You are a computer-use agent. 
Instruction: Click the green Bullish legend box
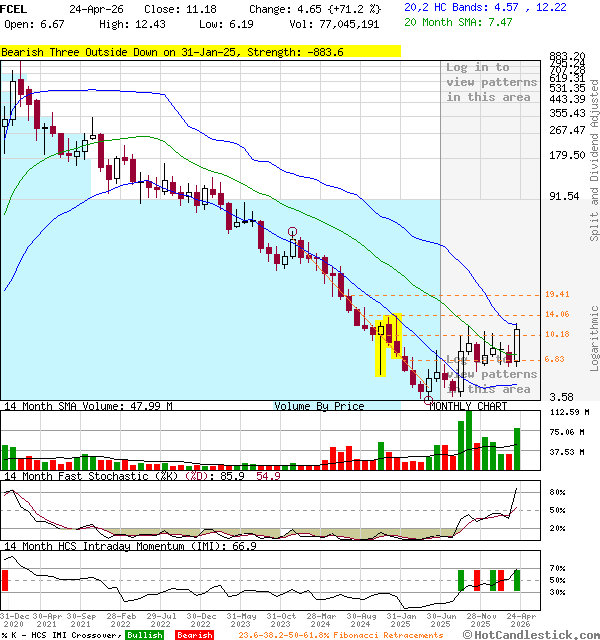tap(144, 635)
